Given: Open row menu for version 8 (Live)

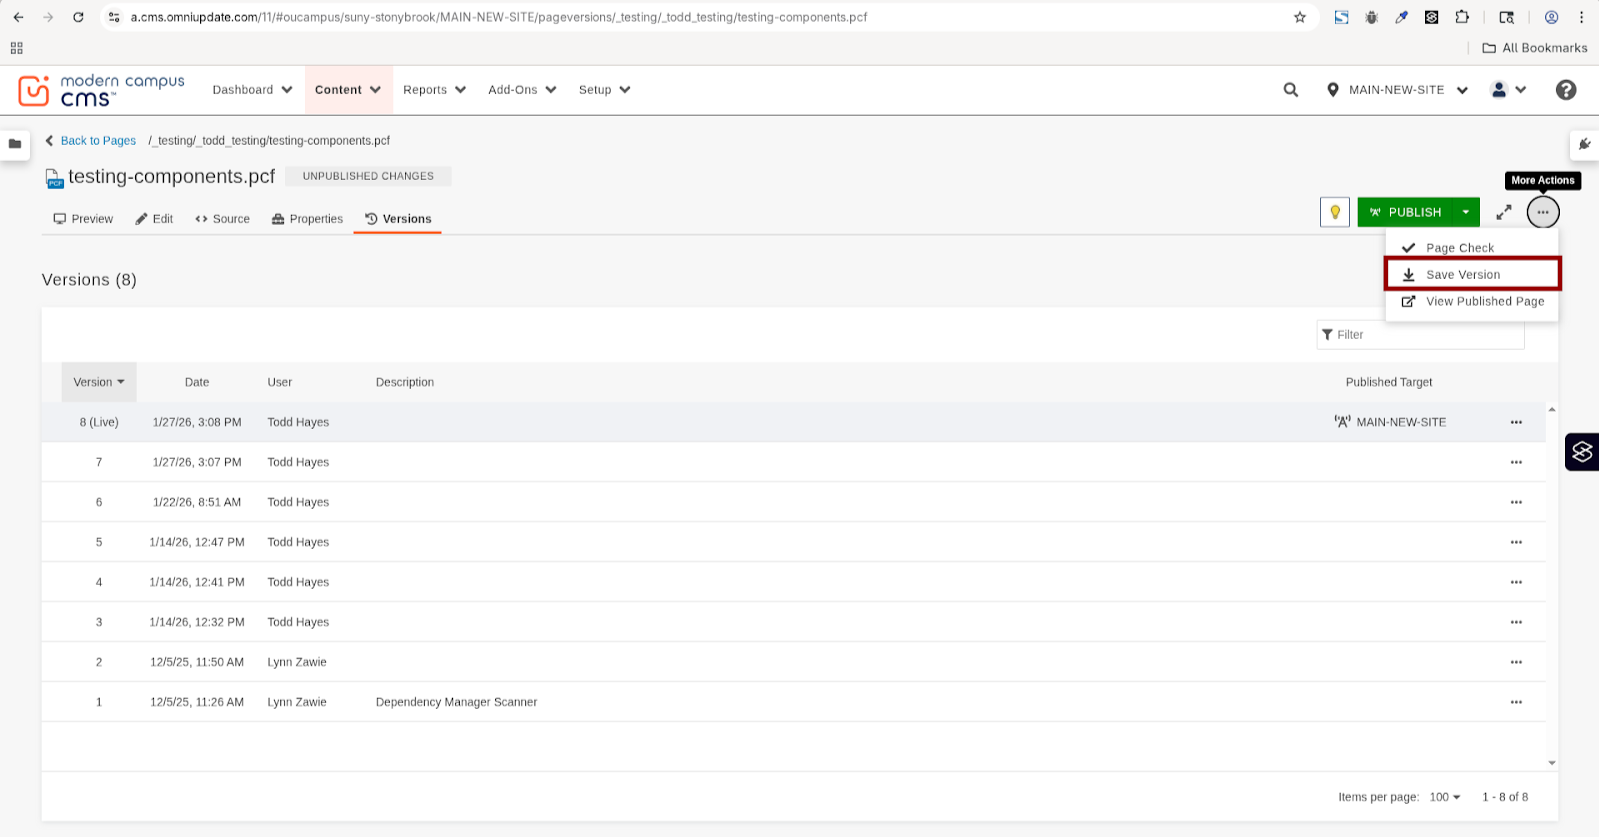Looking at the screenshot, I should point(1516,422).
